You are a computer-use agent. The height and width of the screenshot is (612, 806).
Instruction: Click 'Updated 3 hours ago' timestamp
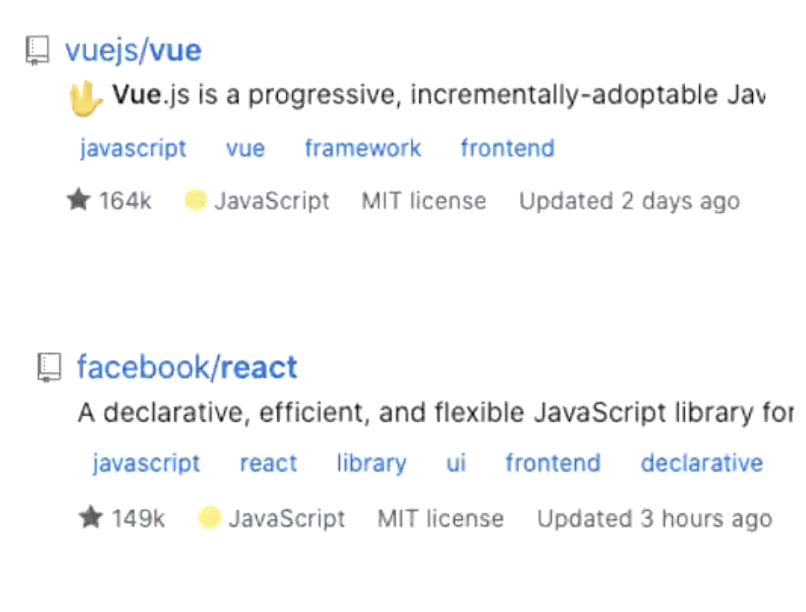pos(654,519)
